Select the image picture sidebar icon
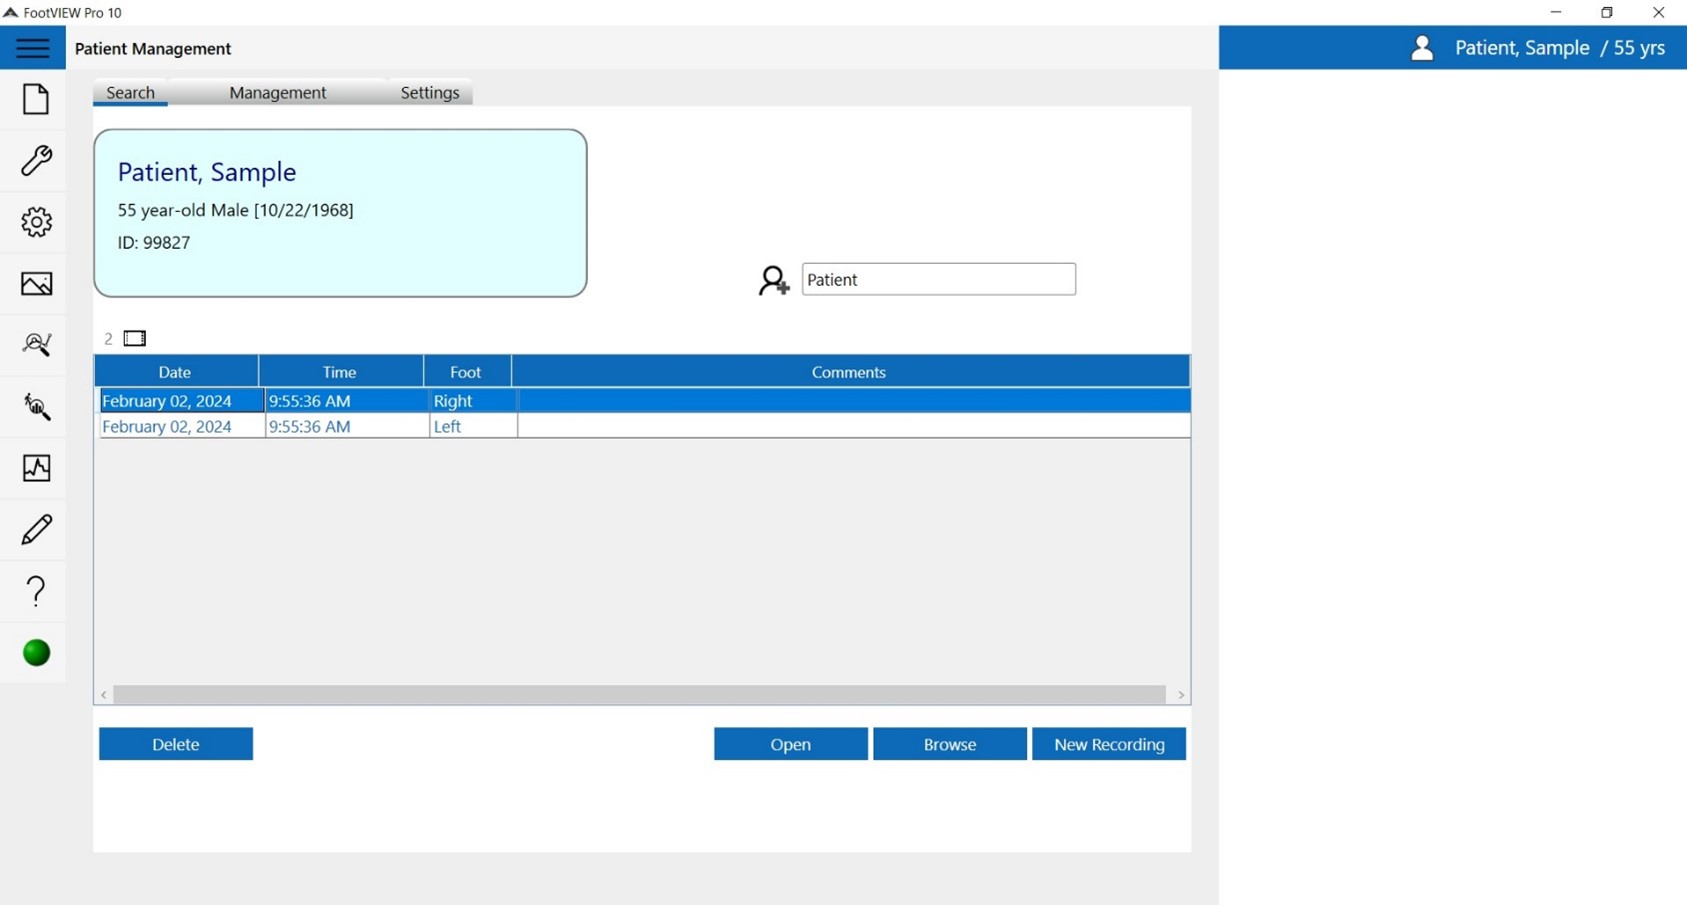 pos(36,284)
